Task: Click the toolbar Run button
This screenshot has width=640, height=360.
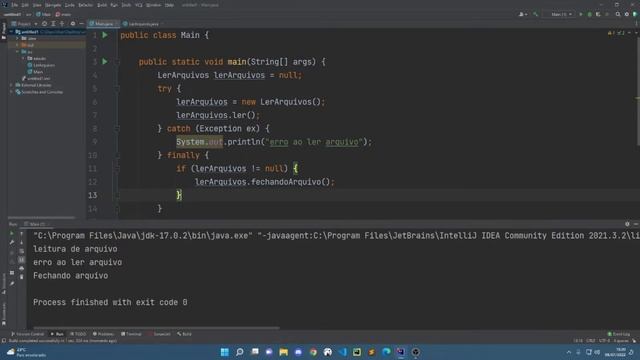Action: click(x=581, y=14)
